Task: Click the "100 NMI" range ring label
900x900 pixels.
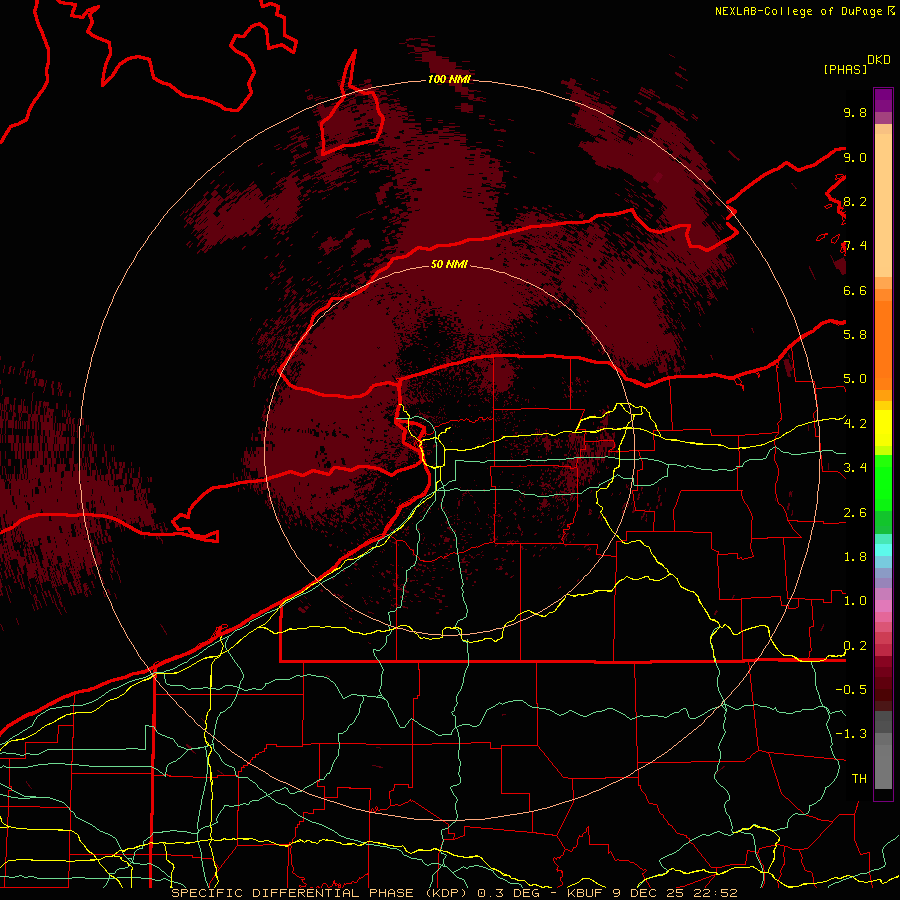Action: point(449,79)
